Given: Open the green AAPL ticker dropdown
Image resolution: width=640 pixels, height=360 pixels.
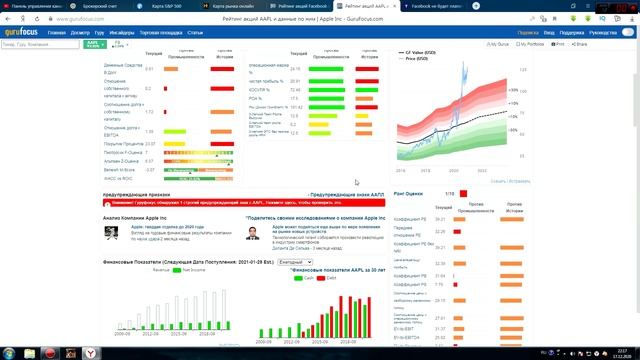Looking at the screenshot, I should point(95,44).
